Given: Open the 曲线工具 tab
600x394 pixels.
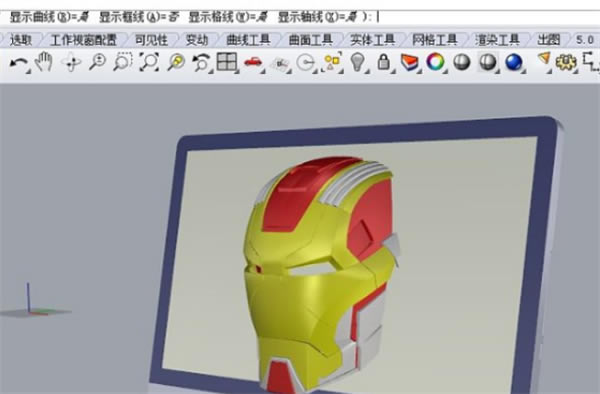Looking at the screenshot, I should click(248, 40).
